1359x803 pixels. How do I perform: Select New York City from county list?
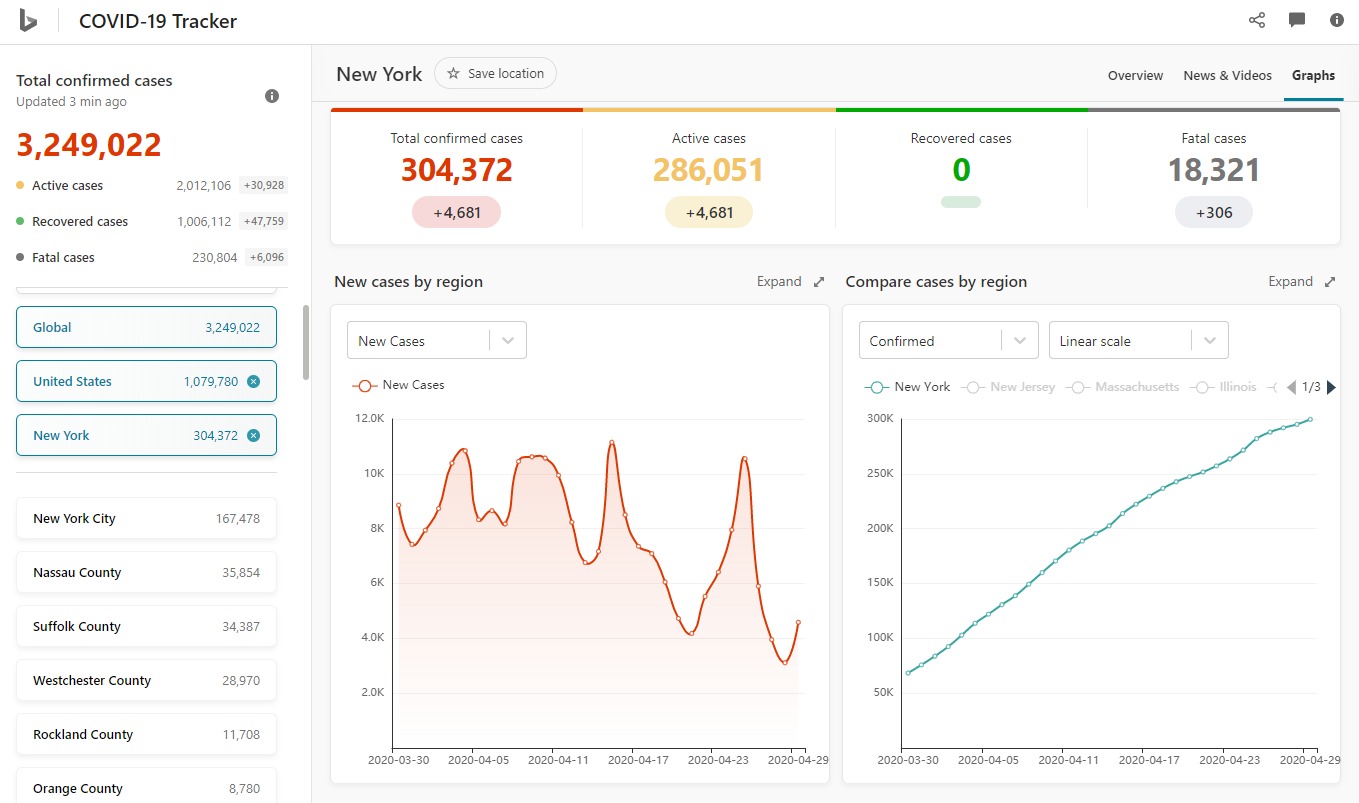click(146, 519)
